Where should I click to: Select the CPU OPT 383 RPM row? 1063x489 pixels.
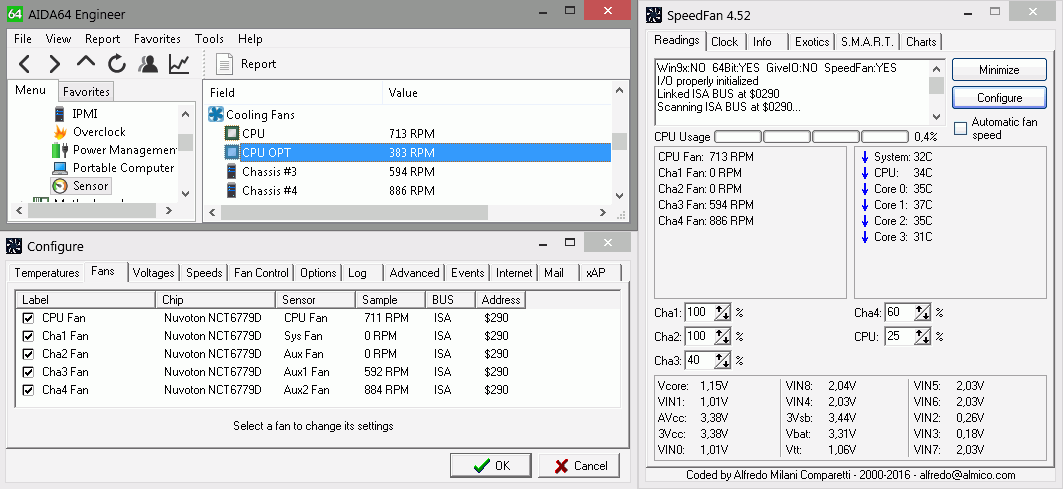[417, 153]
